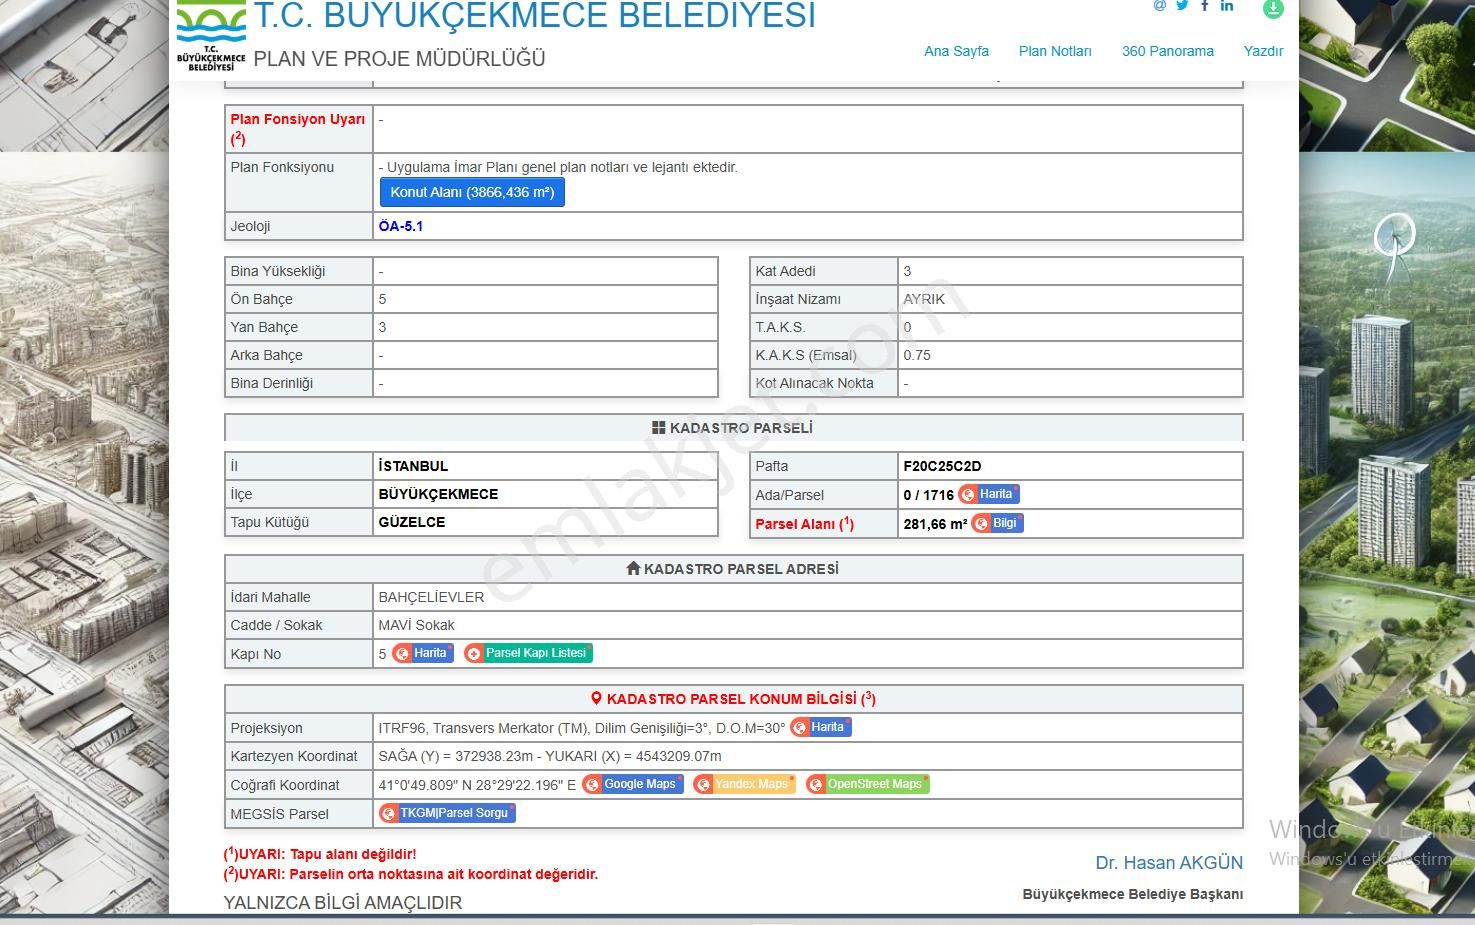Image resolution: width=1475 pixels, height=925 pixels.
Task: Open Google Maps coordinate link
Action: coord(633,784)
